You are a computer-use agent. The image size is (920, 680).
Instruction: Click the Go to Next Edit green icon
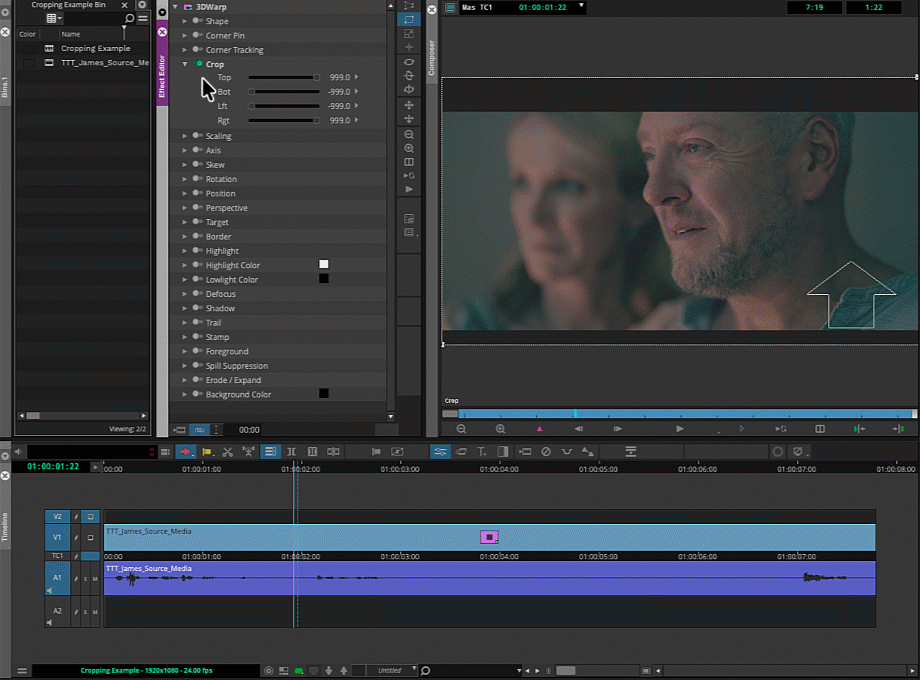pyautogui.click(x=898, y=429)
